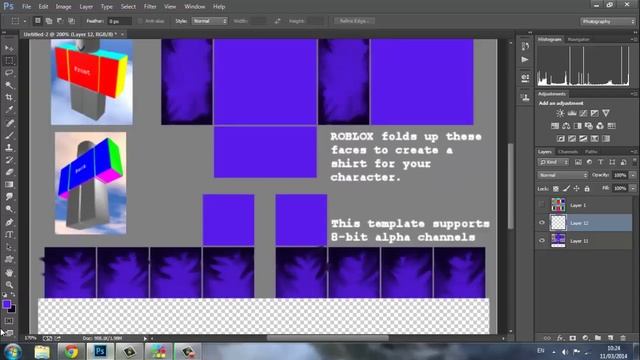Close the Untitled-2 document tab
640x360 pixels.
pos(122,34)
